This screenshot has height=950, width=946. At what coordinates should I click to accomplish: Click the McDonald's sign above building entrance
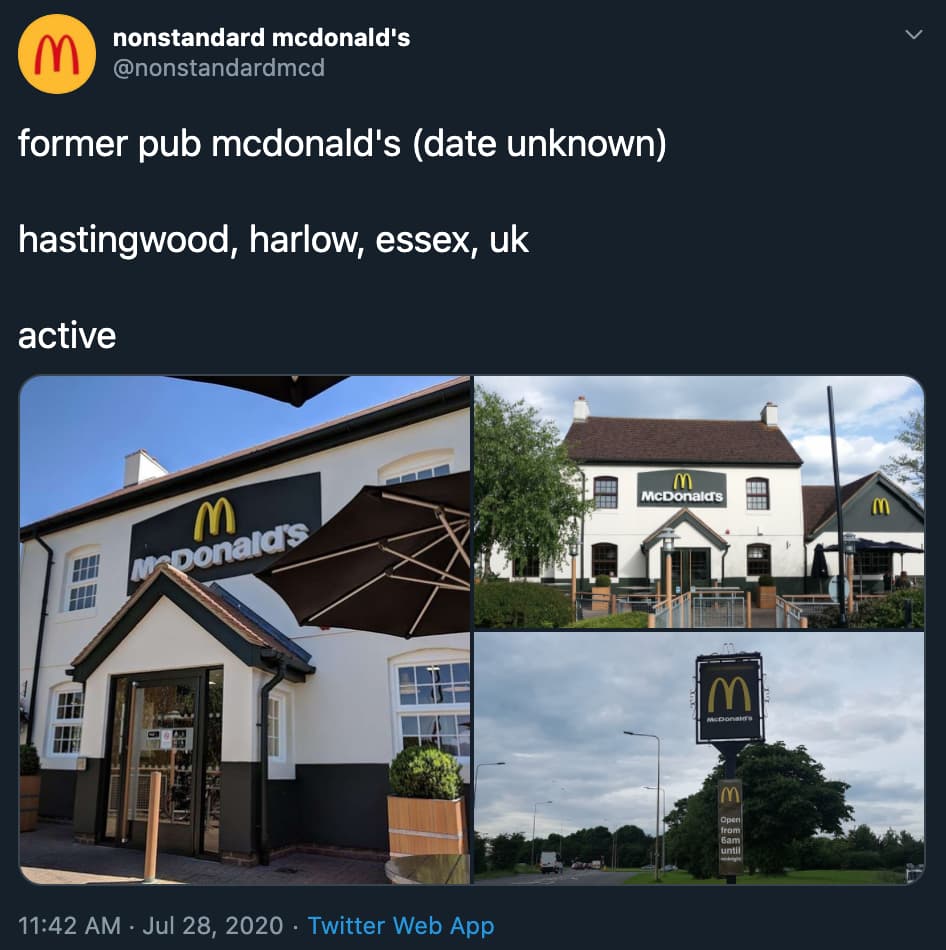click(x=682, y=489)
